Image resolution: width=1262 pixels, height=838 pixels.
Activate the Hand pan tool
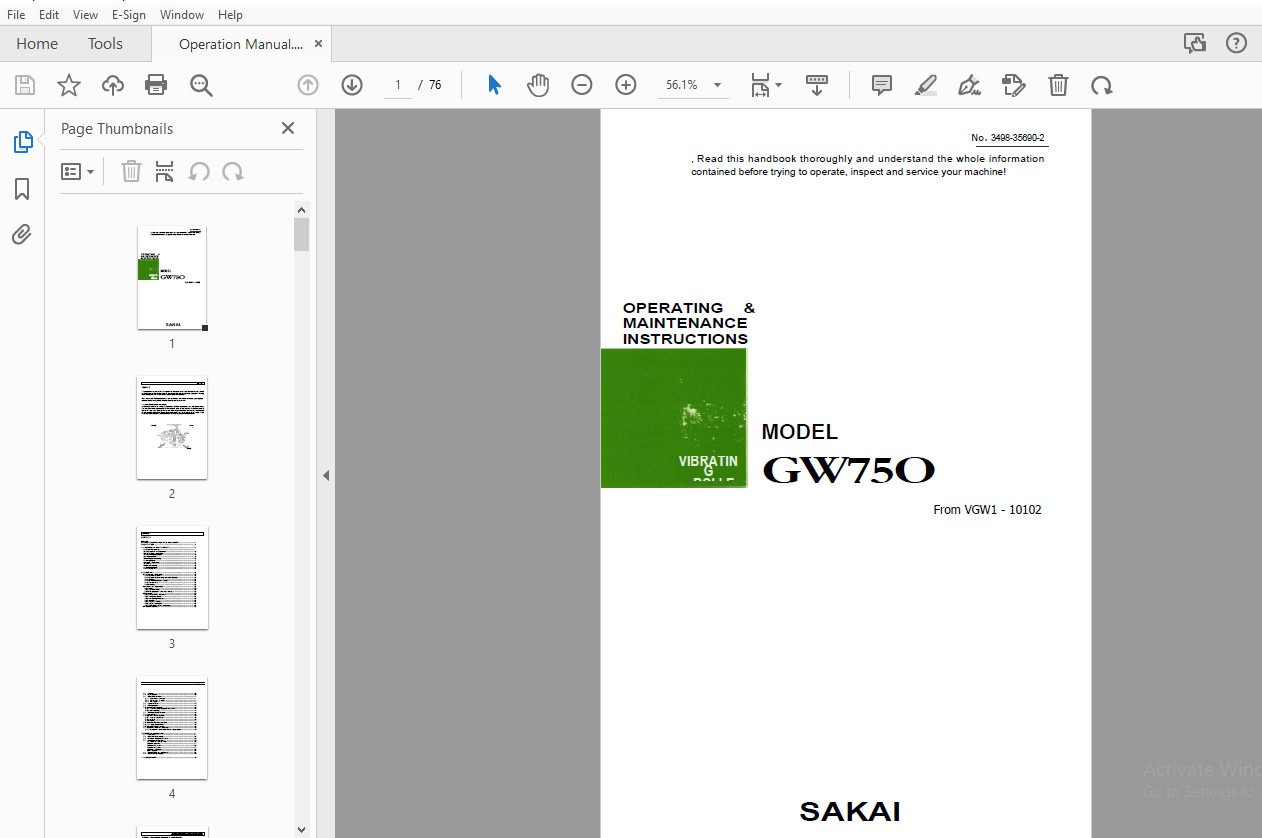coord(538,85)
